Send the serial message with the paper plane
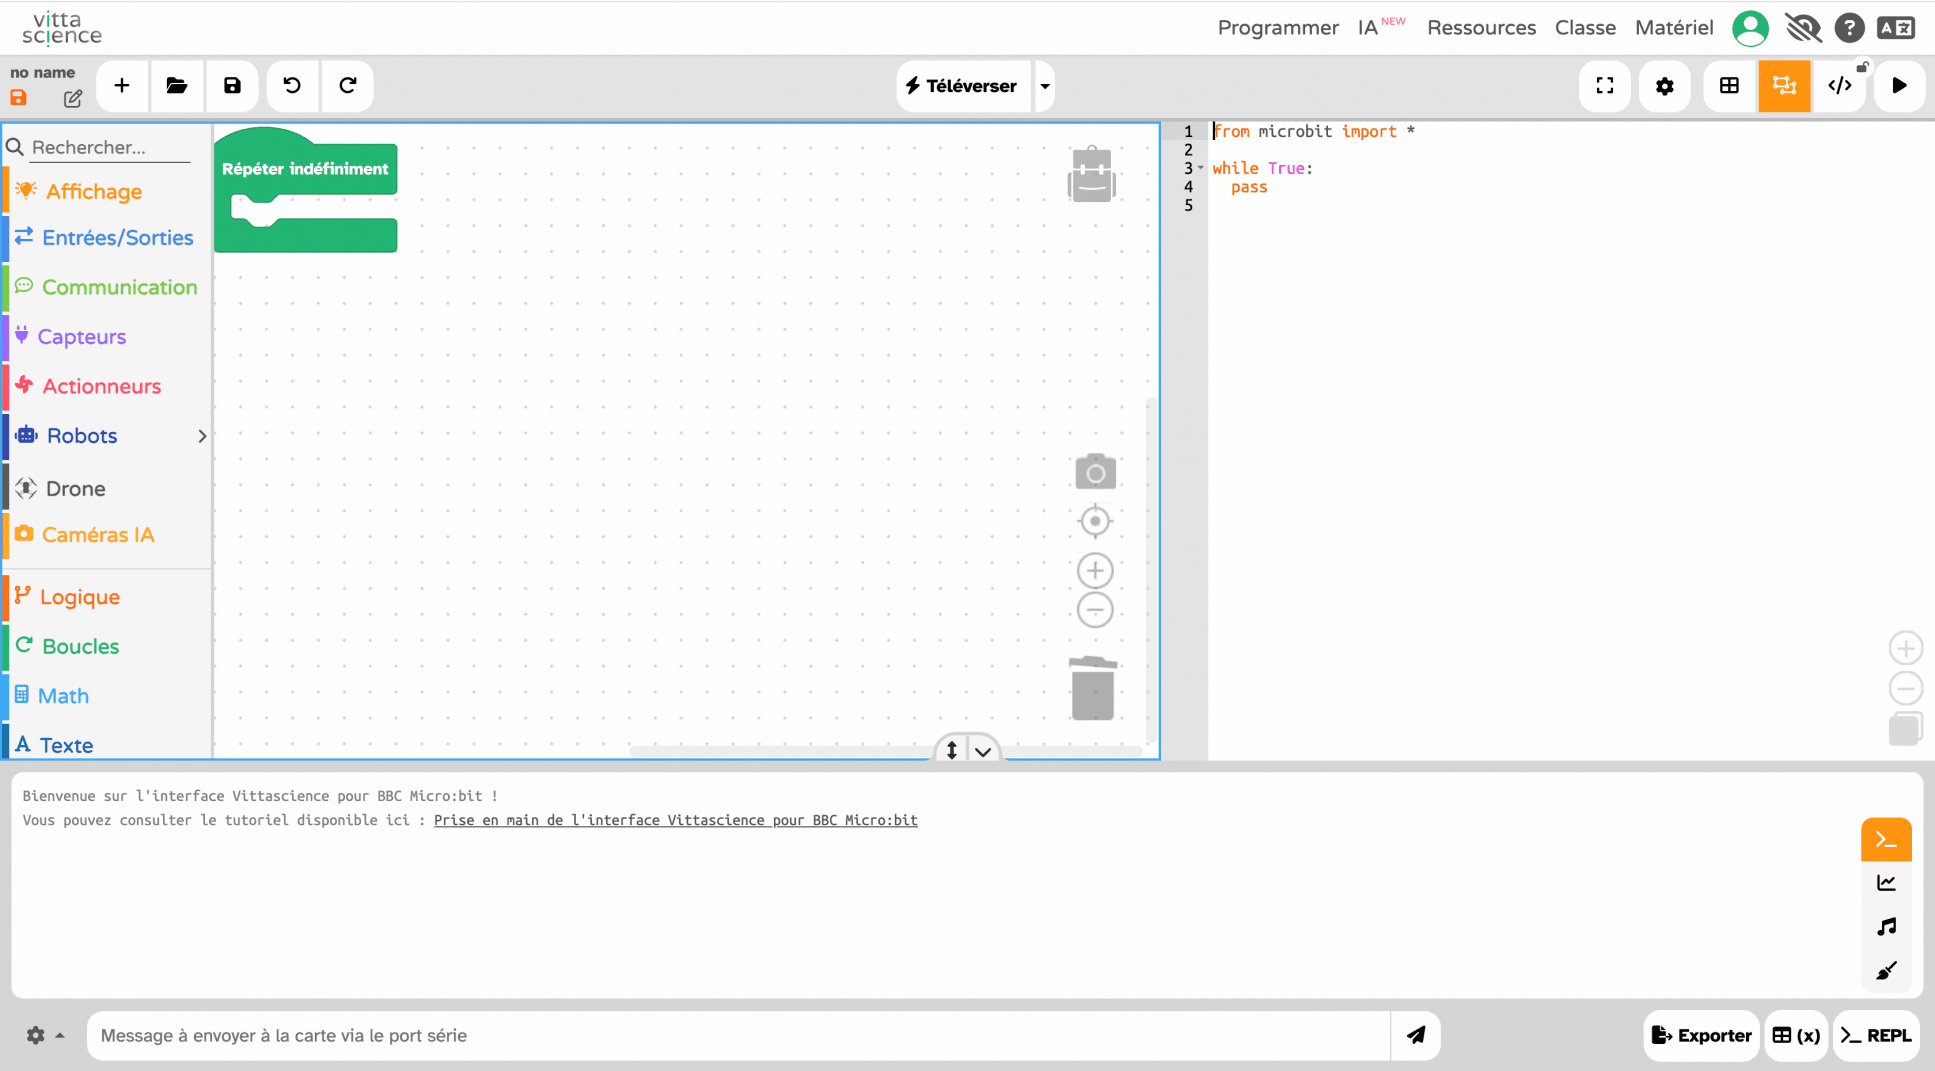 (1416, 1035)
